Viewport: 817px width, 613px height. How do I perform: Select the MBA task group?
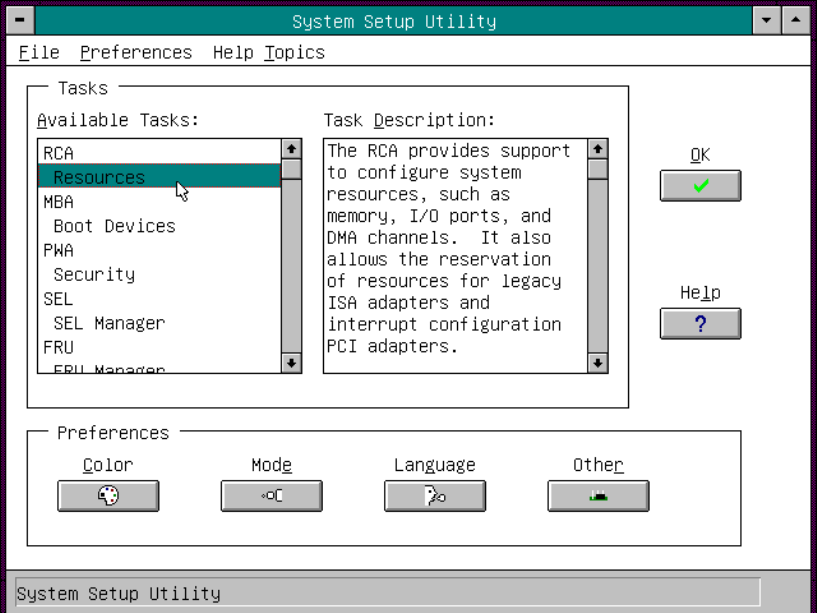(58, 202)
